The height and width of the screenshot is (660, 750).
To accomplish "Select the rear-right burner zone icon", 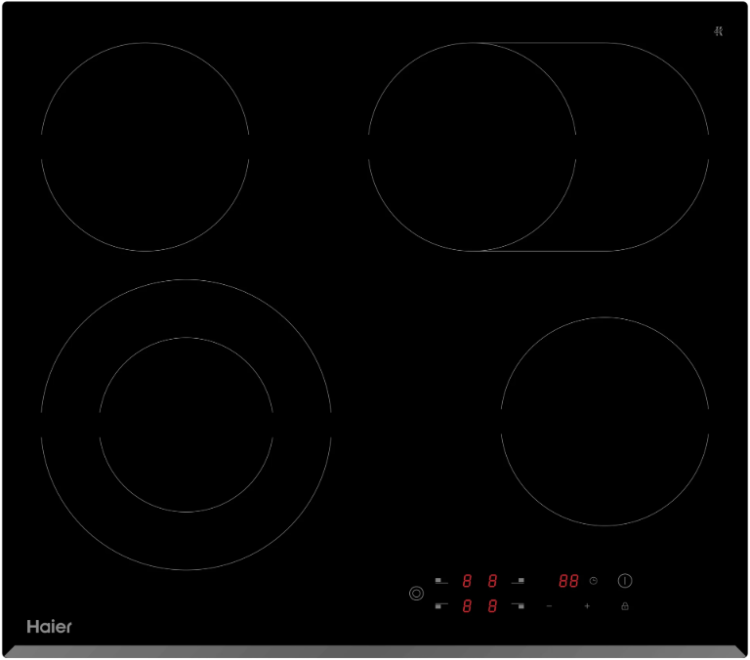I will 518,580.
